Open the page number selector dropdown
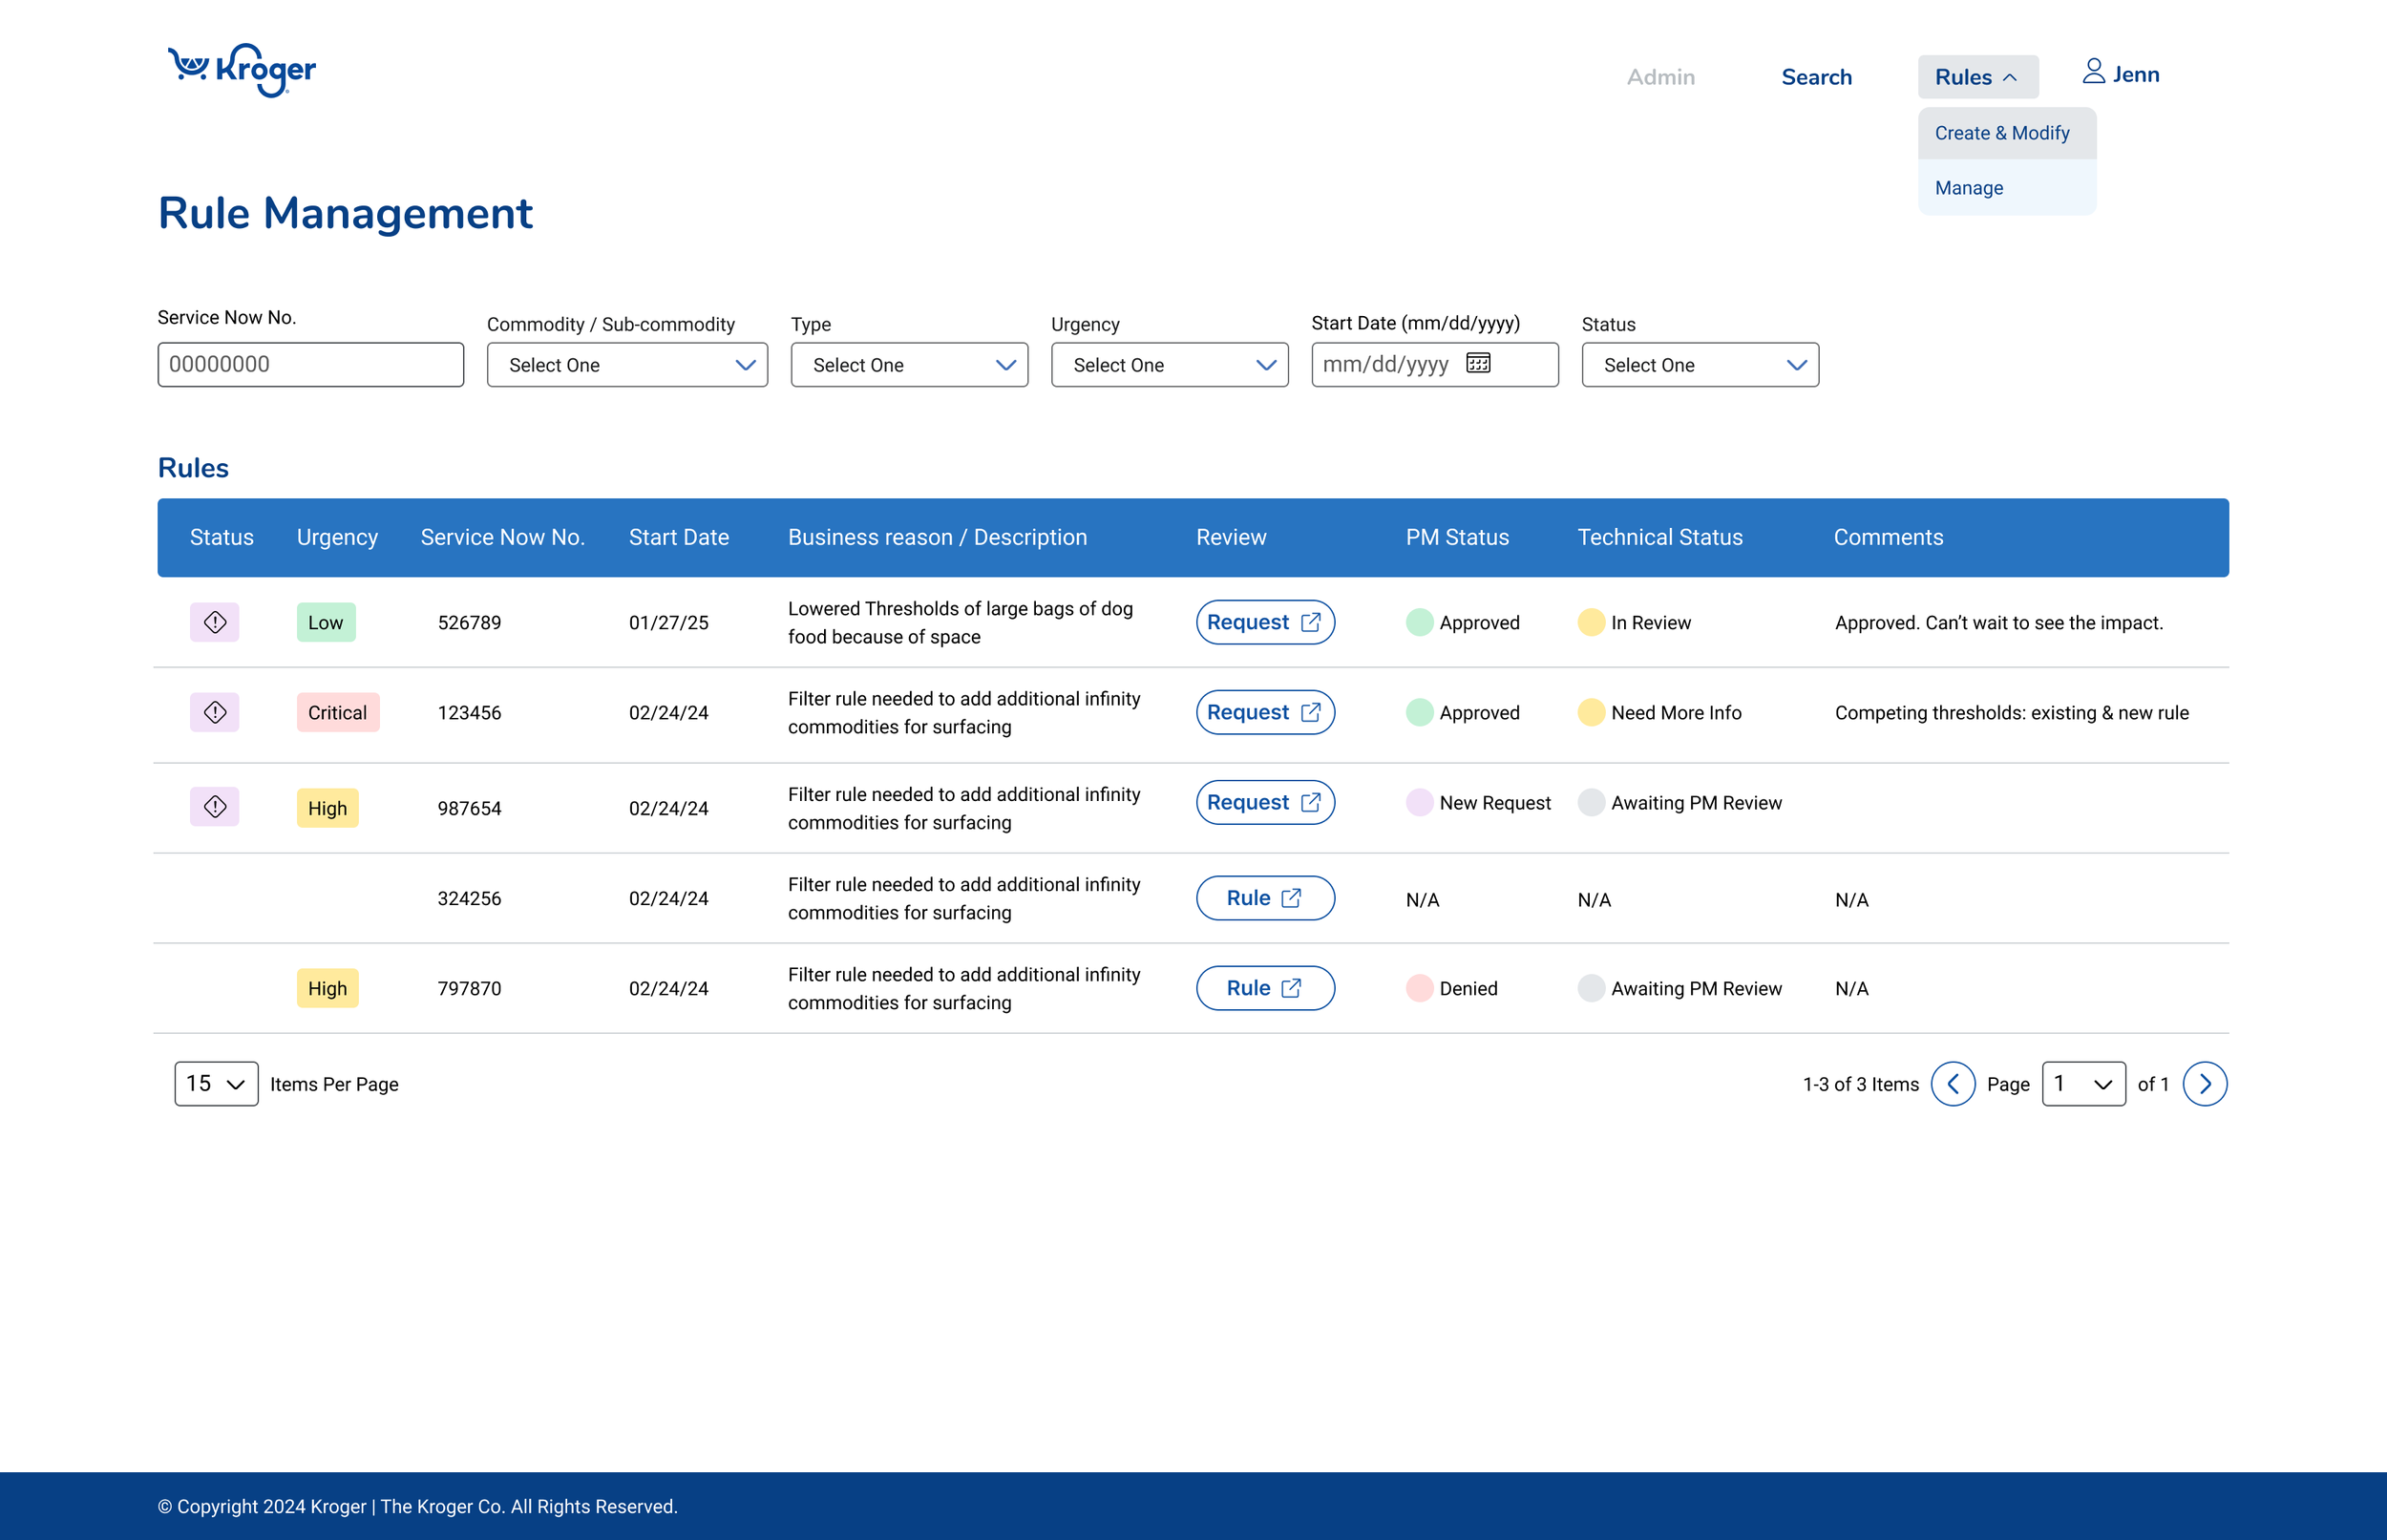The width and height of the screenshot is (2387, 1540). click(2083, 1084)
